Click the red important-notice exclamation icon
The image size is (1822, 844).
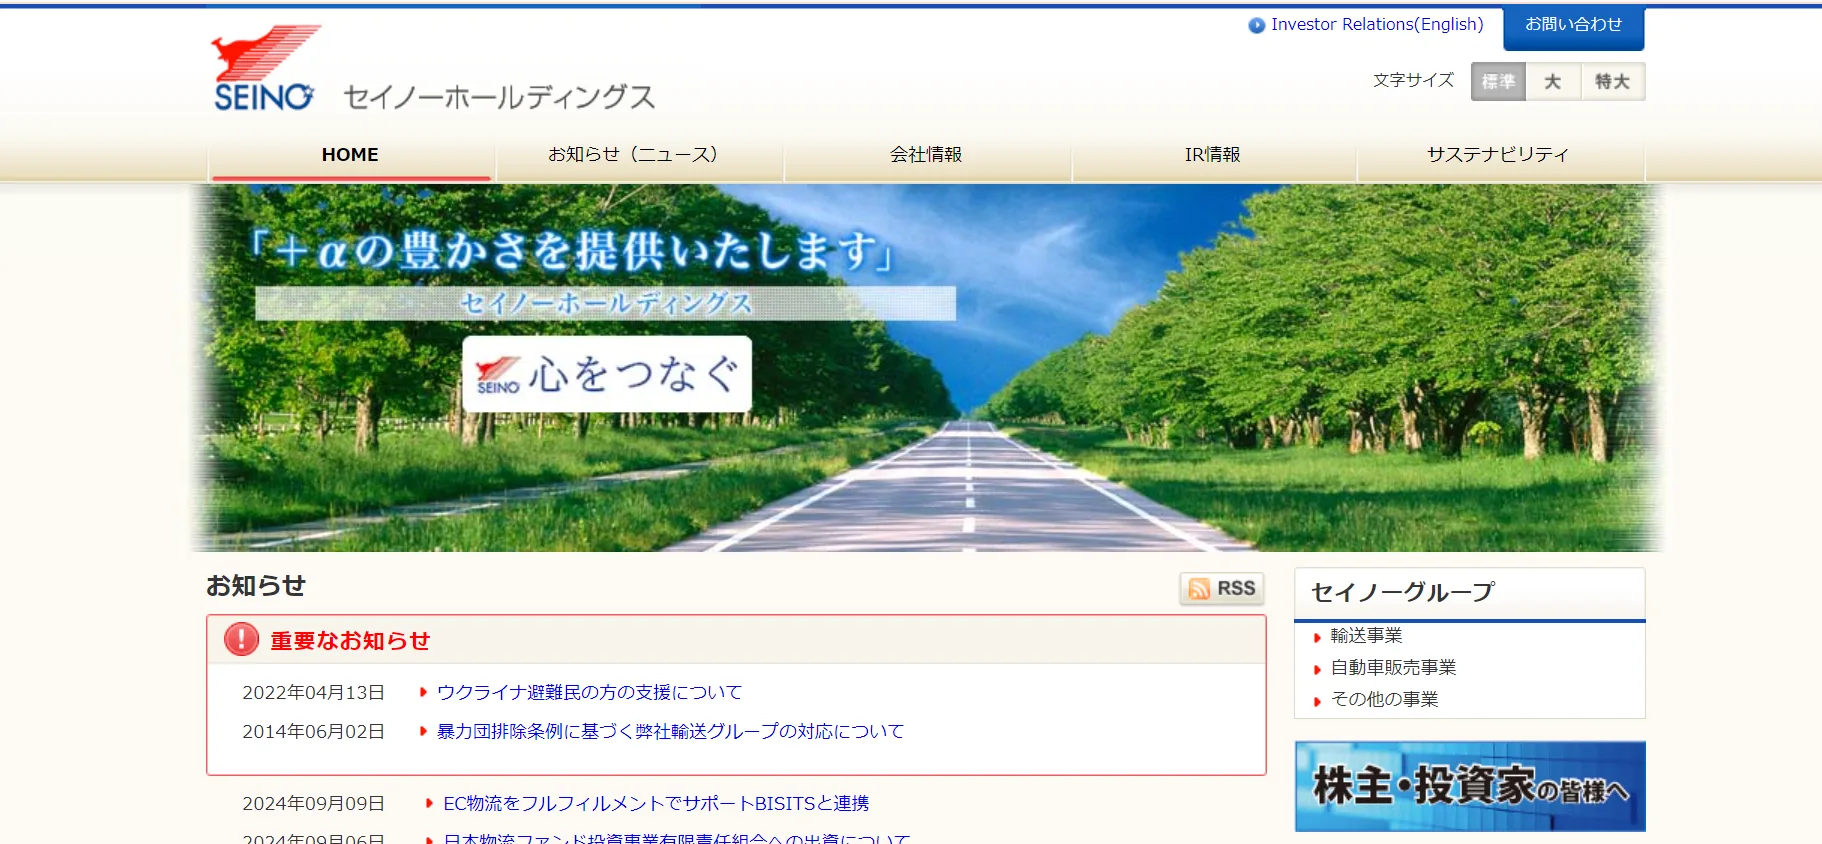coord(241,639)
